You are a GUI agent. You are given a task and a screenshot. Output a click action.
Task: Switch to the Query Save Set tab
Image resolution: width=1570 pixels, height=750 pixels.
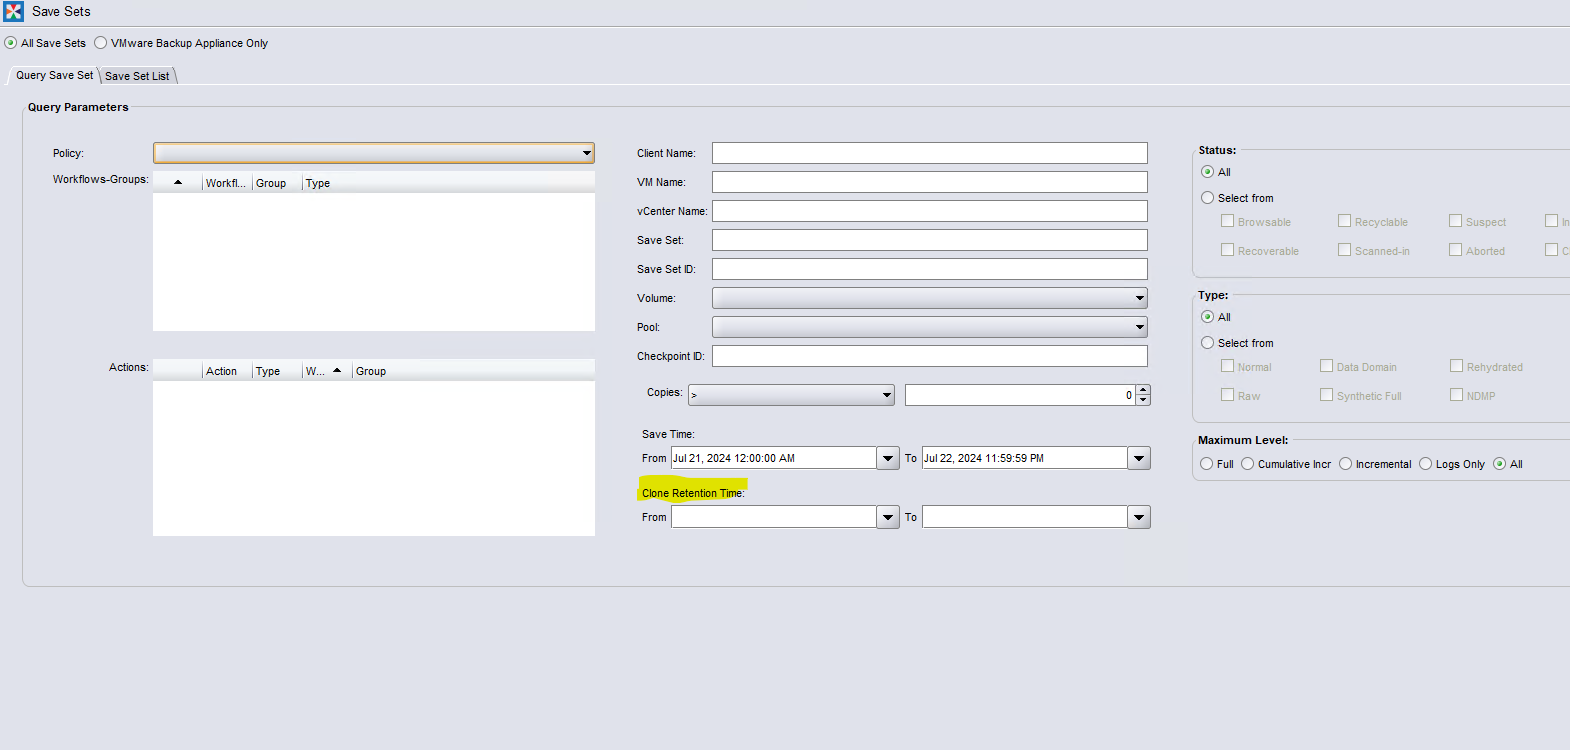click(54, 75)
